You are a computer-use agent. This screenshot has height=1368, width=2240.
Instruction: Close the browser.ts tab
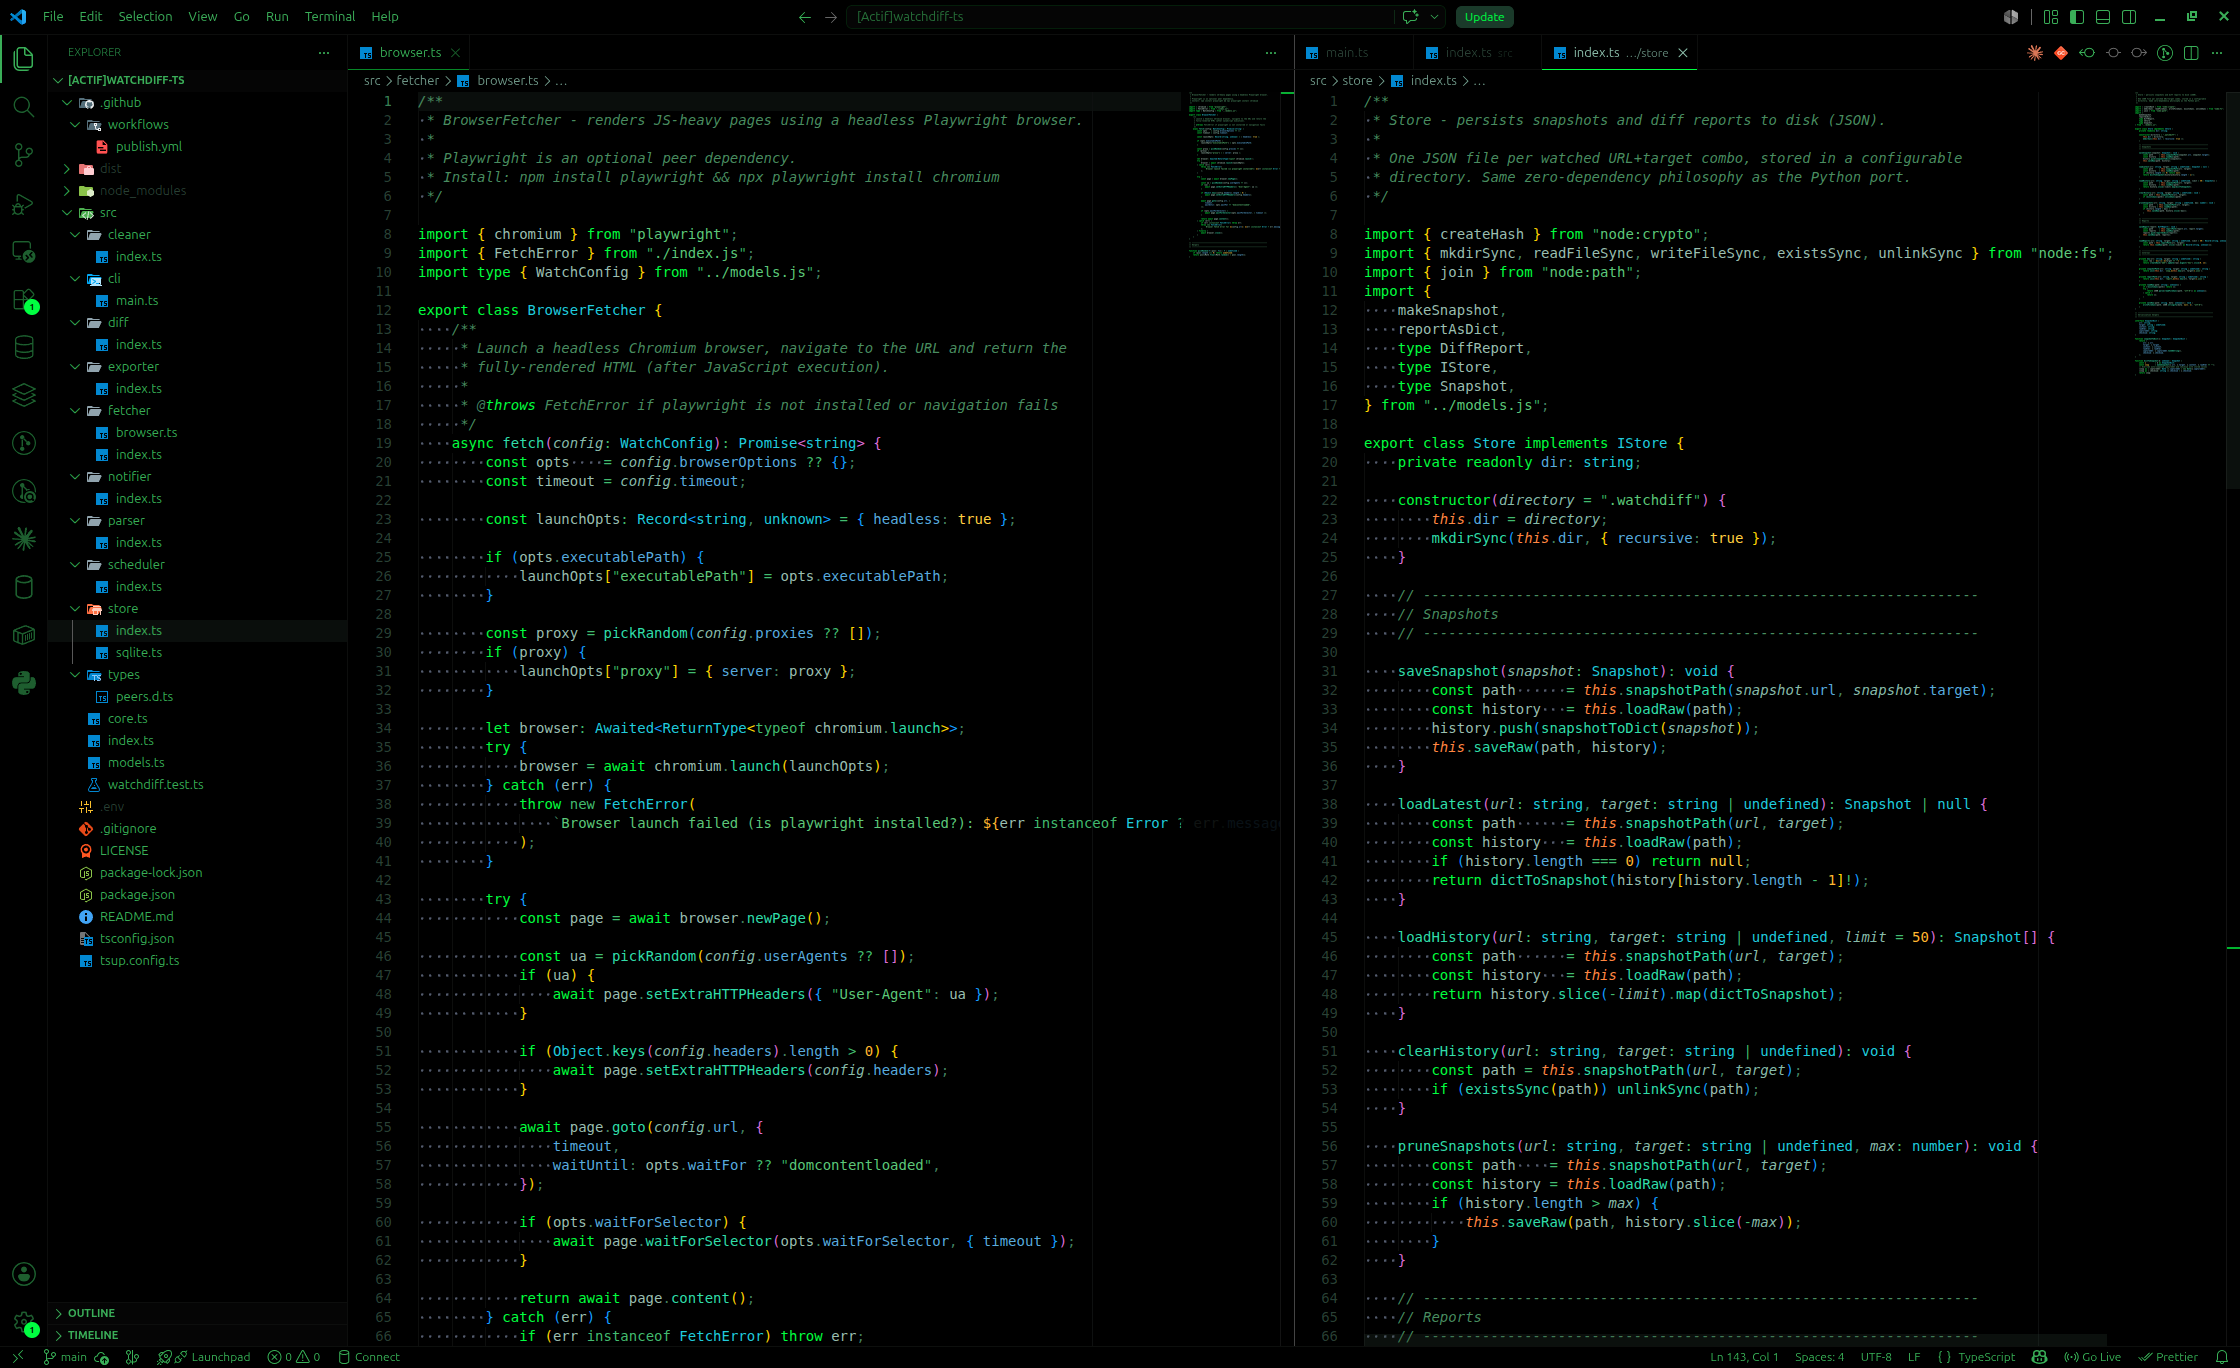click(455, 53)
